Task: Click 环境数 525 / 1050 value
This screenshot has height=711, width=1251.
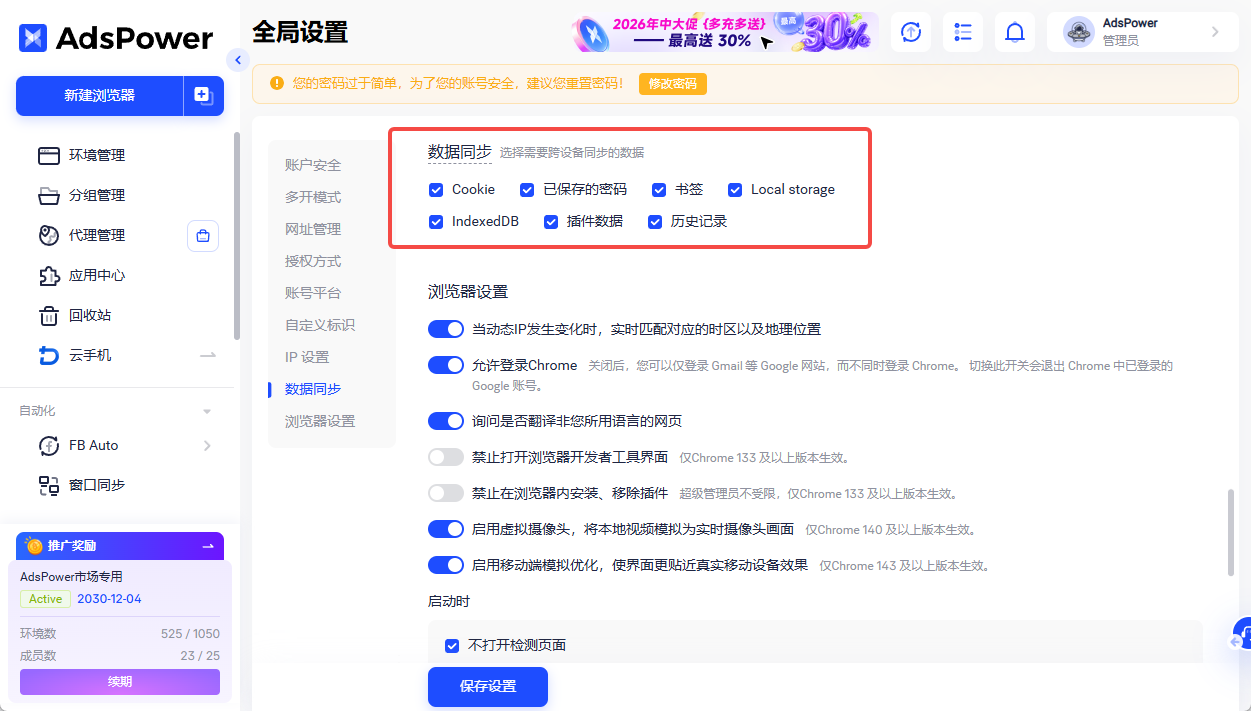Action: (x=190, y=634)
